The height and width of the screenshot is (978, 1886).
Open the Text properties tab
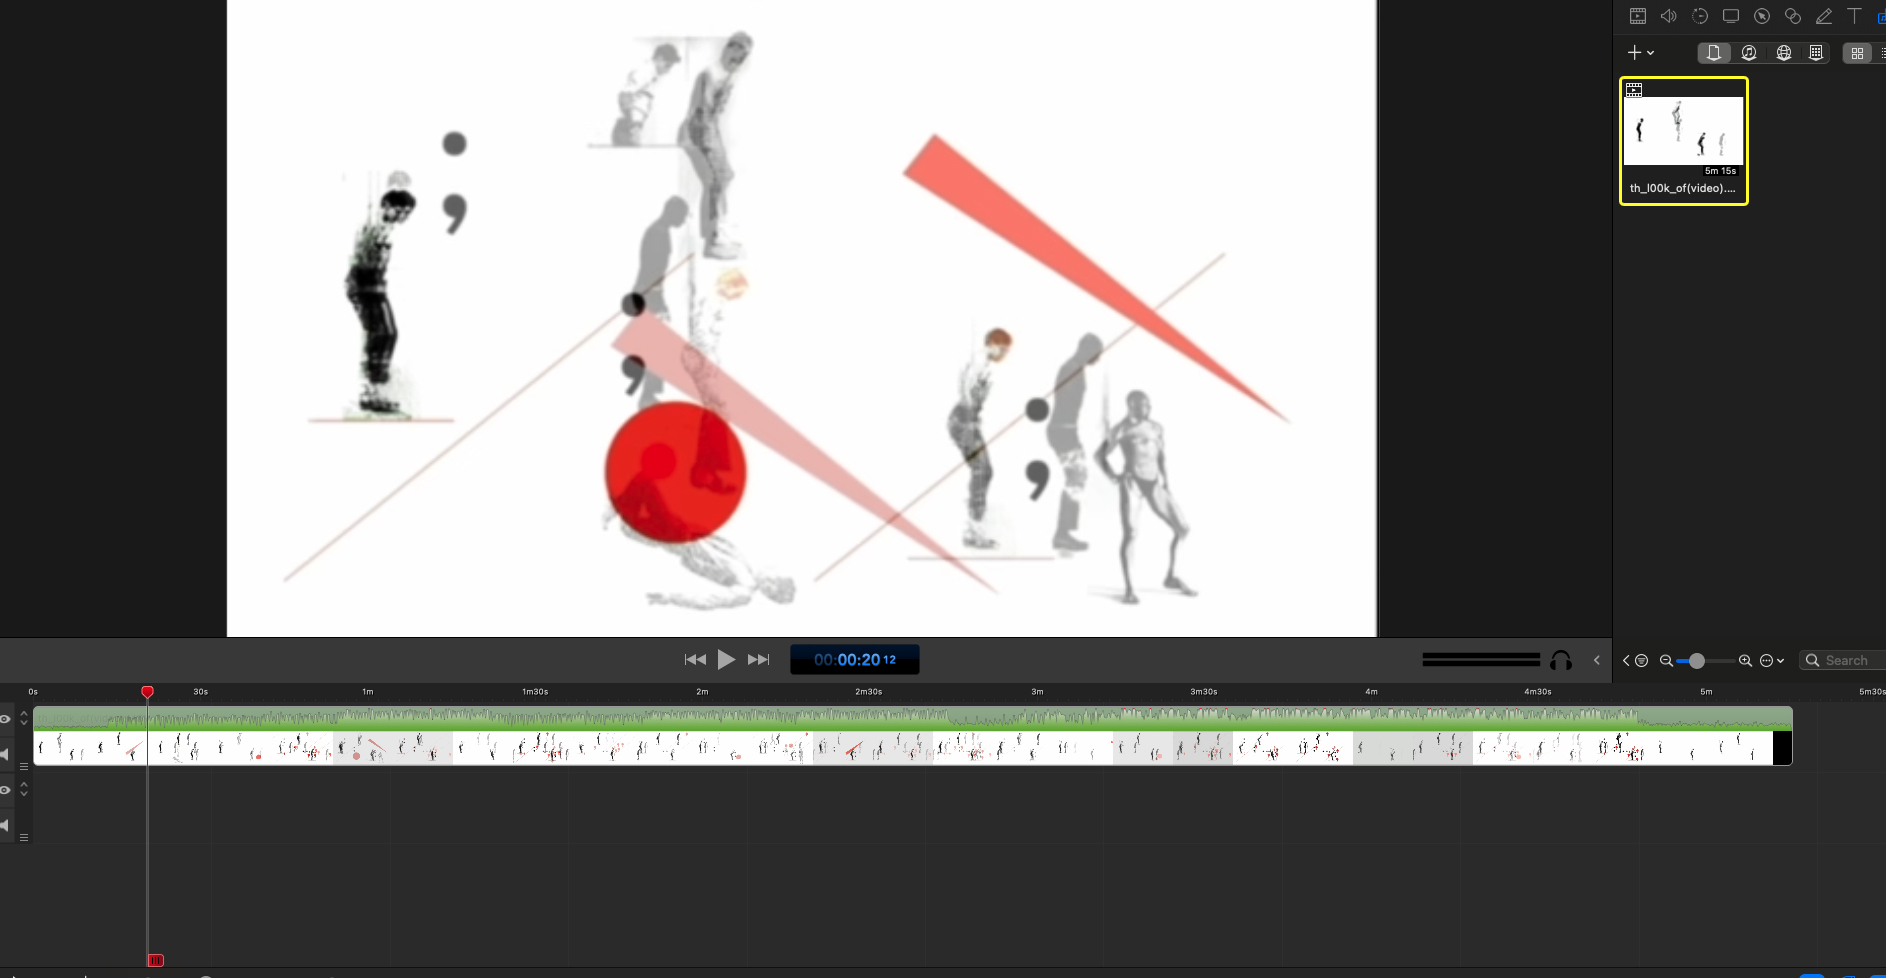(x=1855, y=16)
